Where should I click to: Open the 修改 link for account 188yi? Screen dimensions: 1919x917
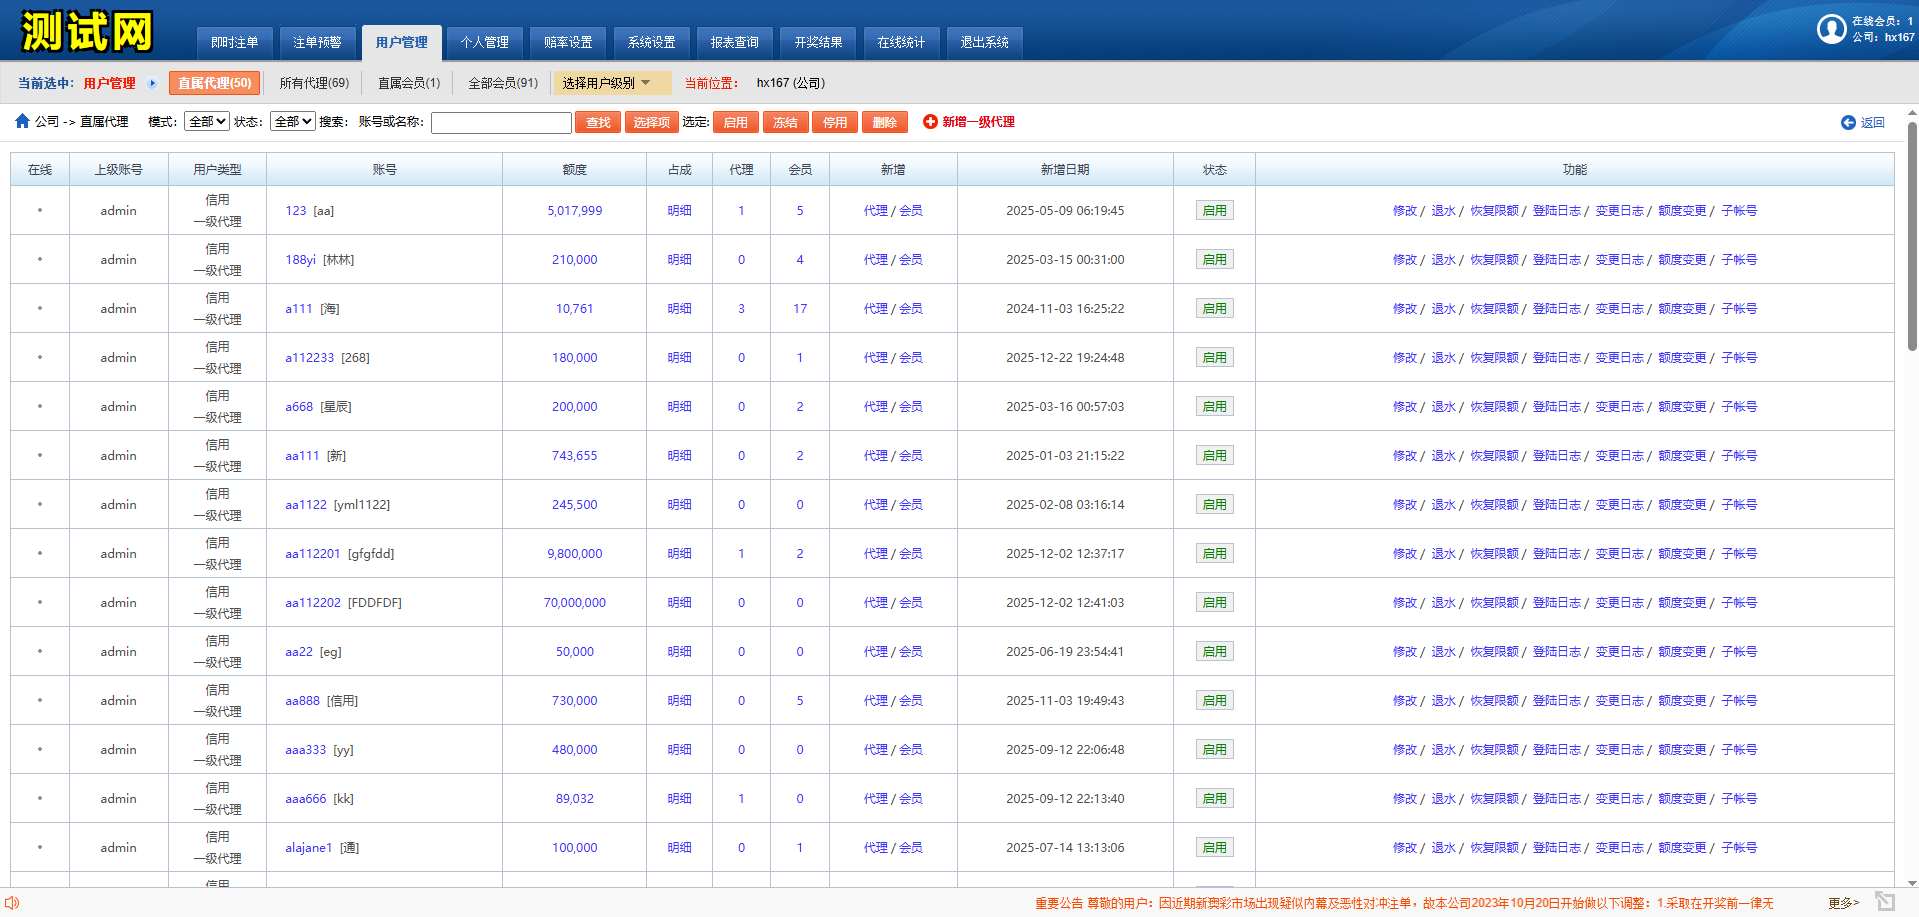tap(1404, 260)
